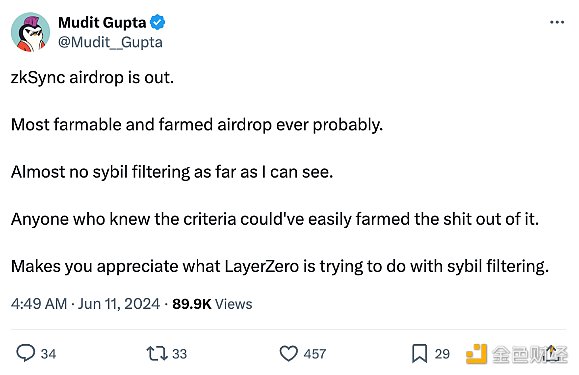Bookmark the tweet with bookmark icon

[x=419, y=354]
